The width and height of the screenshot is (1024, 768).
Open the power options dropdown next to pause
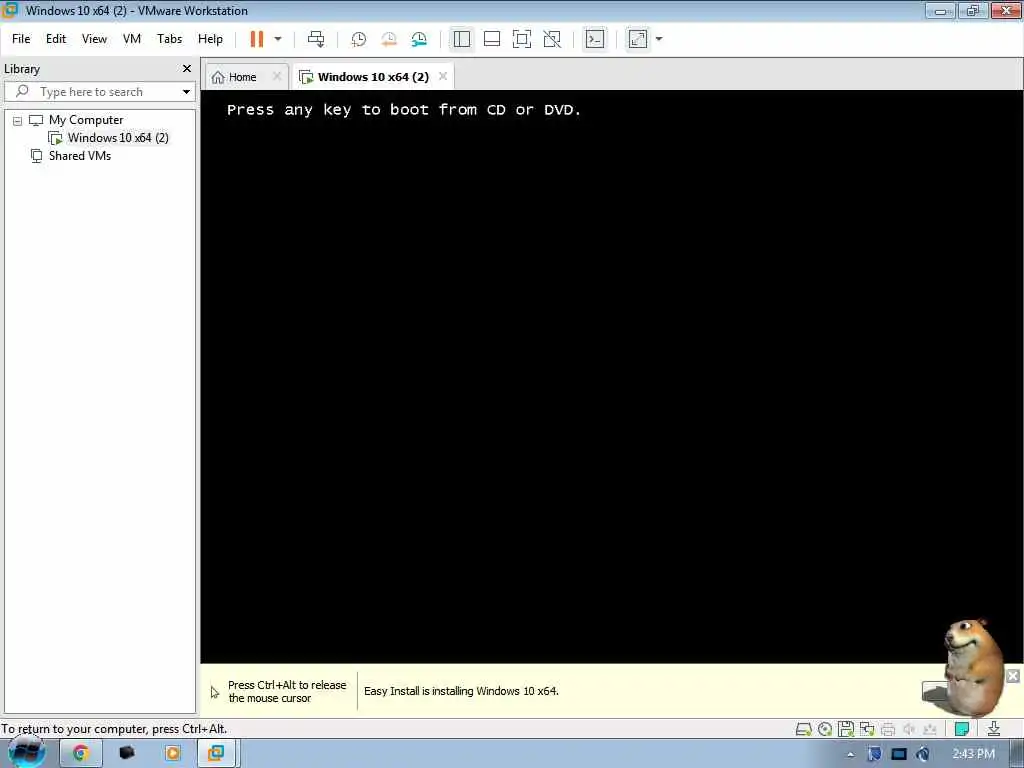click(278, 39)
